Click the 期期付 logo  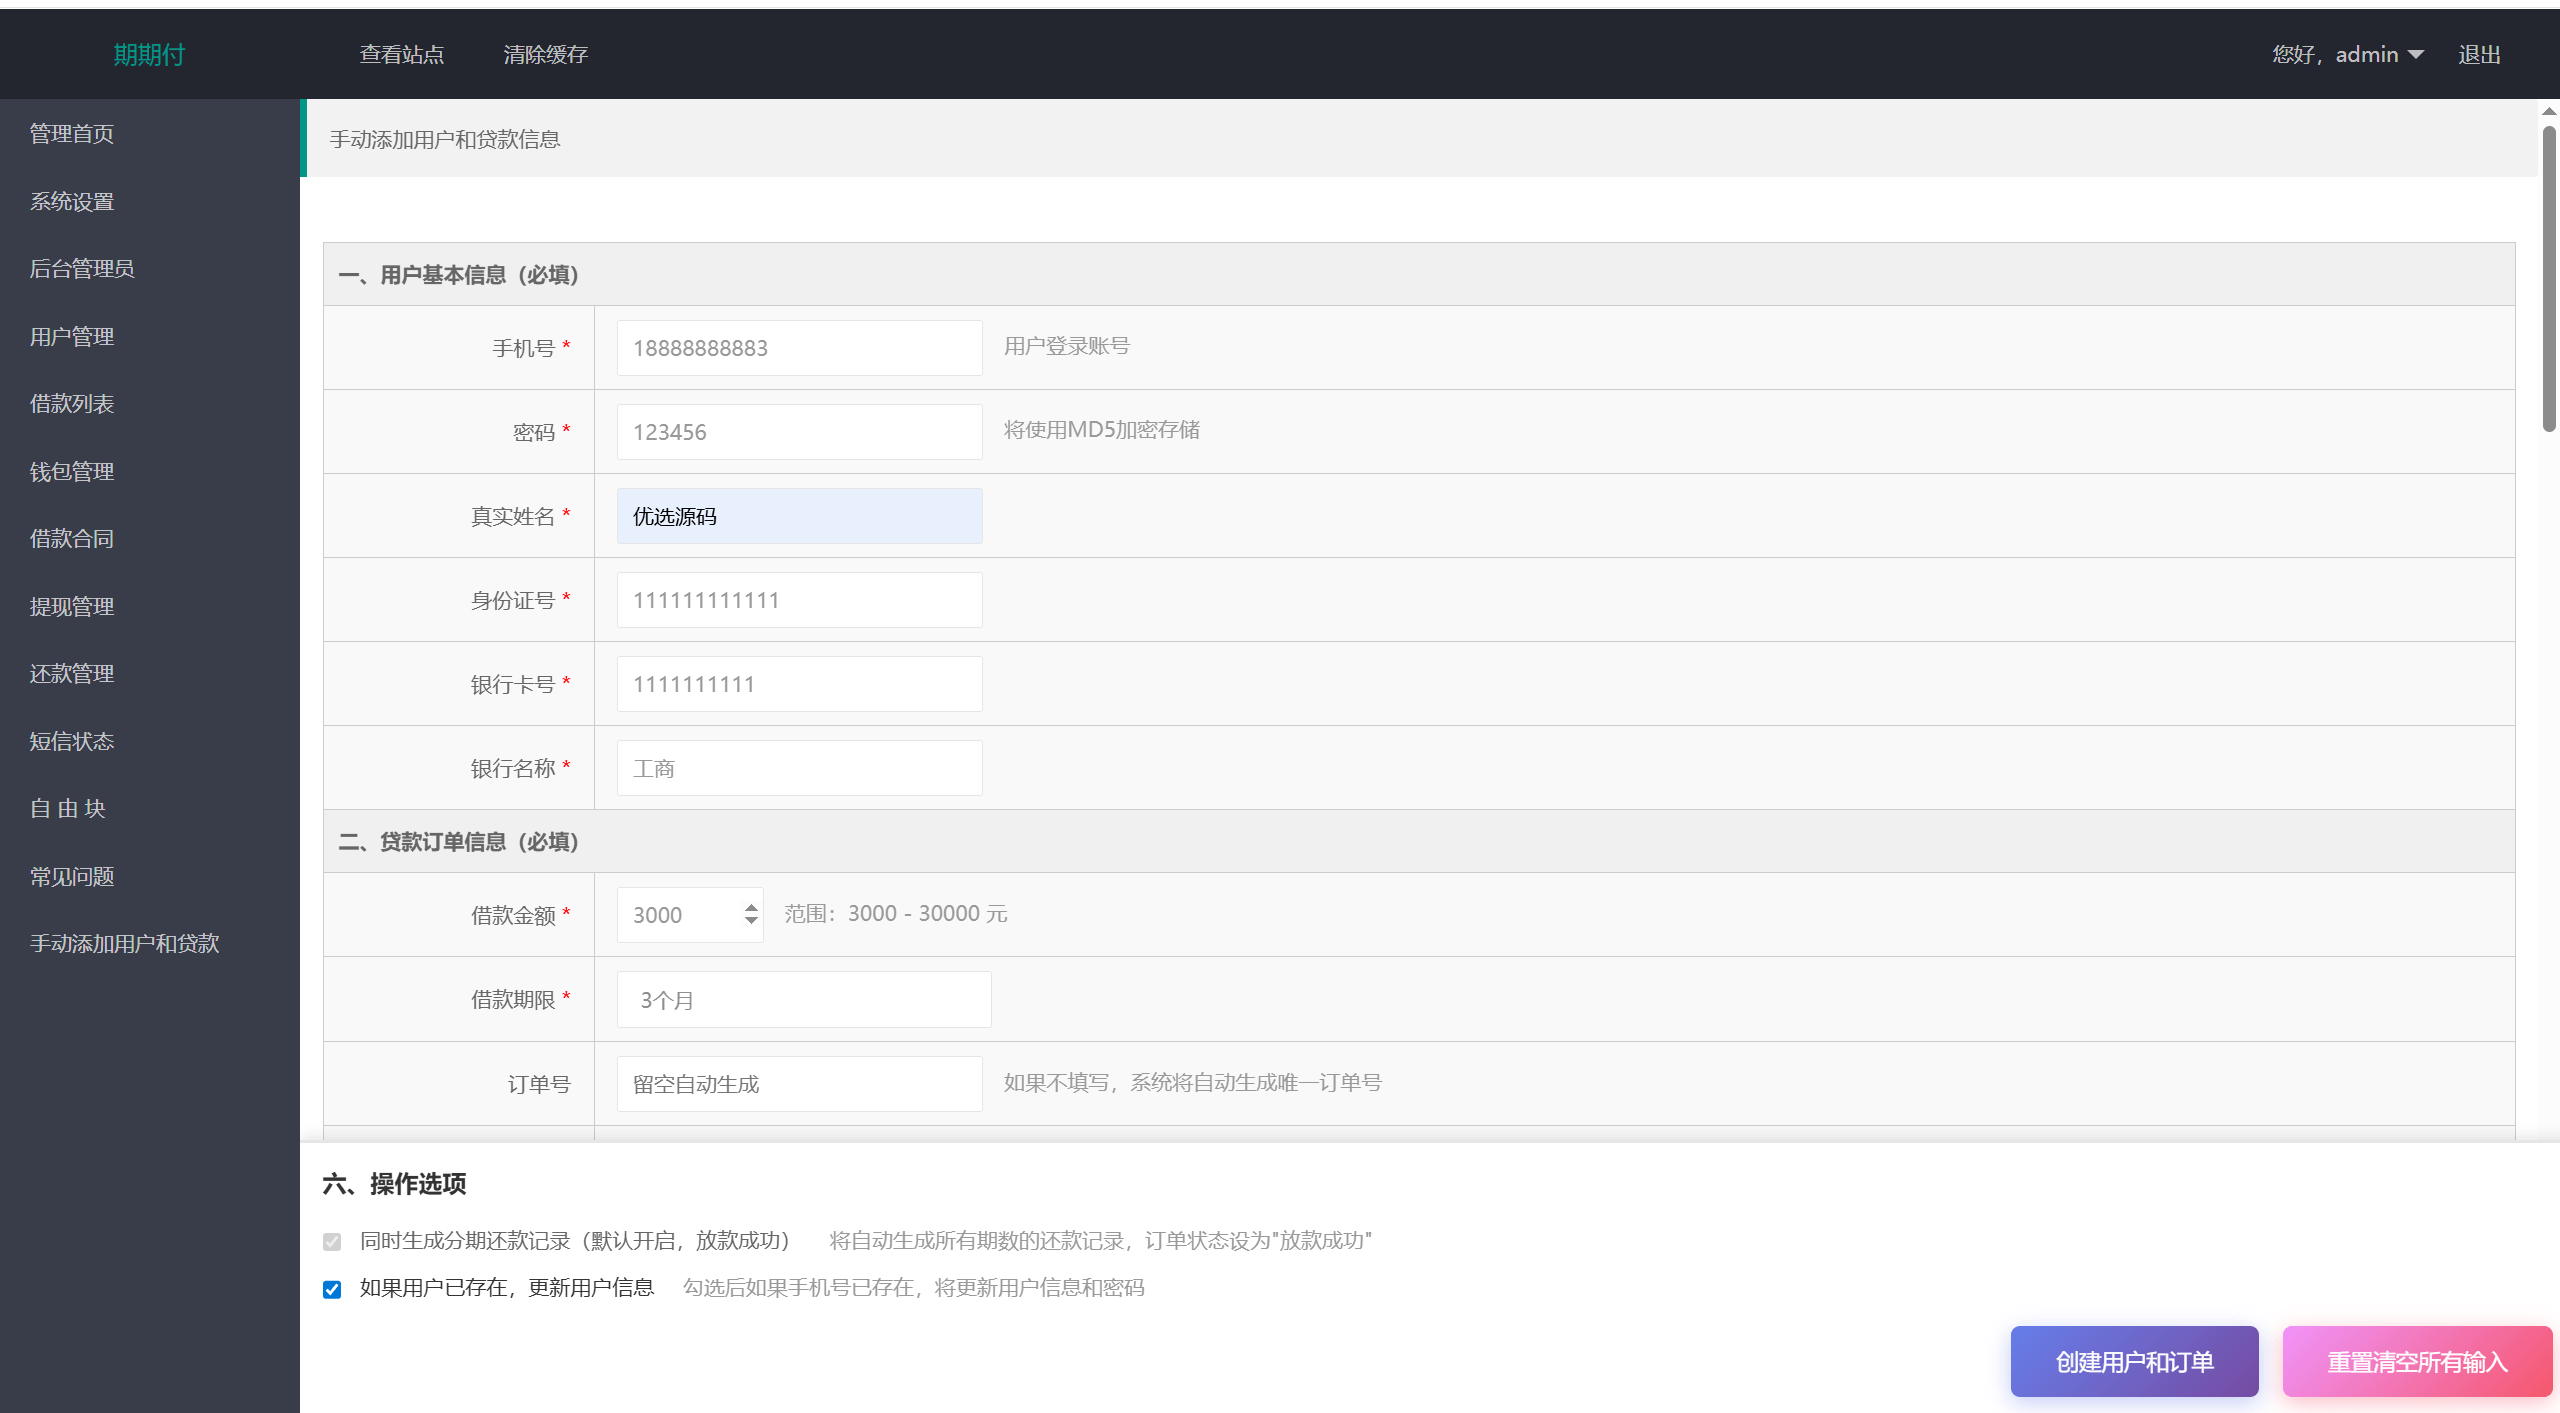[x=149, y=55]
